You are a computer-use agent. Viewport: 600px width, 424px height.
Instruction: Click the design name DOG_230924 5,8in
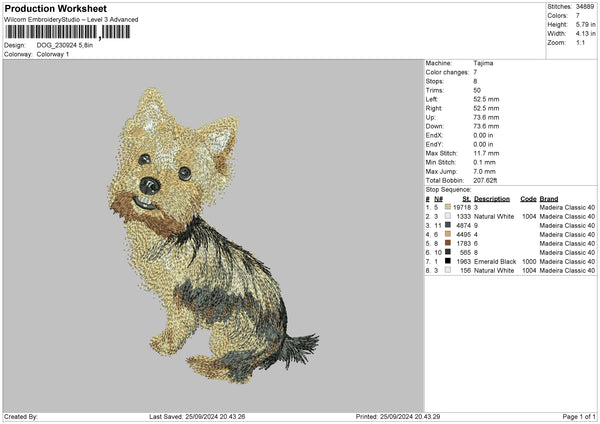click(65, 45)
